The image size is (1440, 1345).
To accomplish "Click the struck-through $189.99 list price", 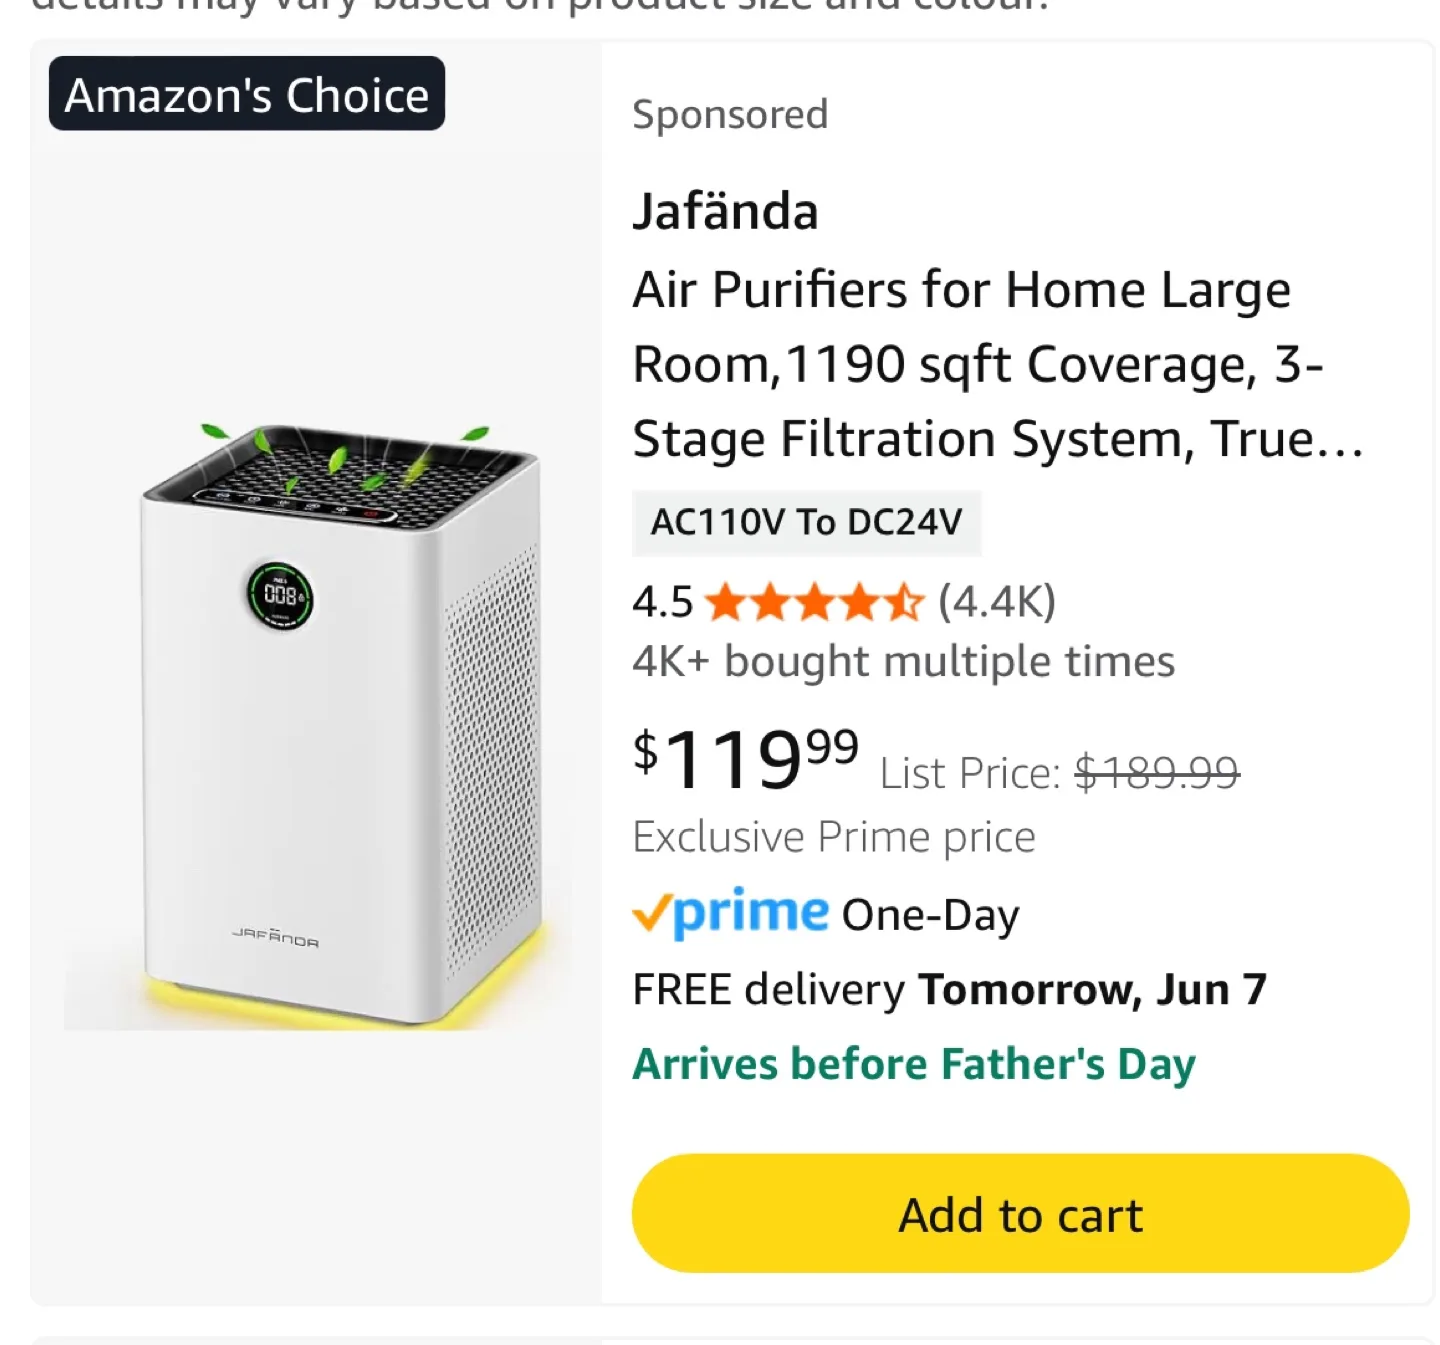I will coord(1157,771).
